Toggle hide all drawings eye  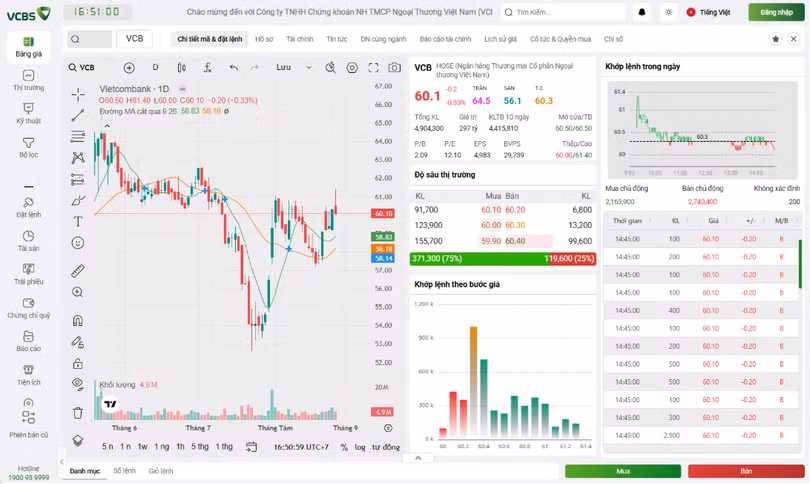coord(78,384)
